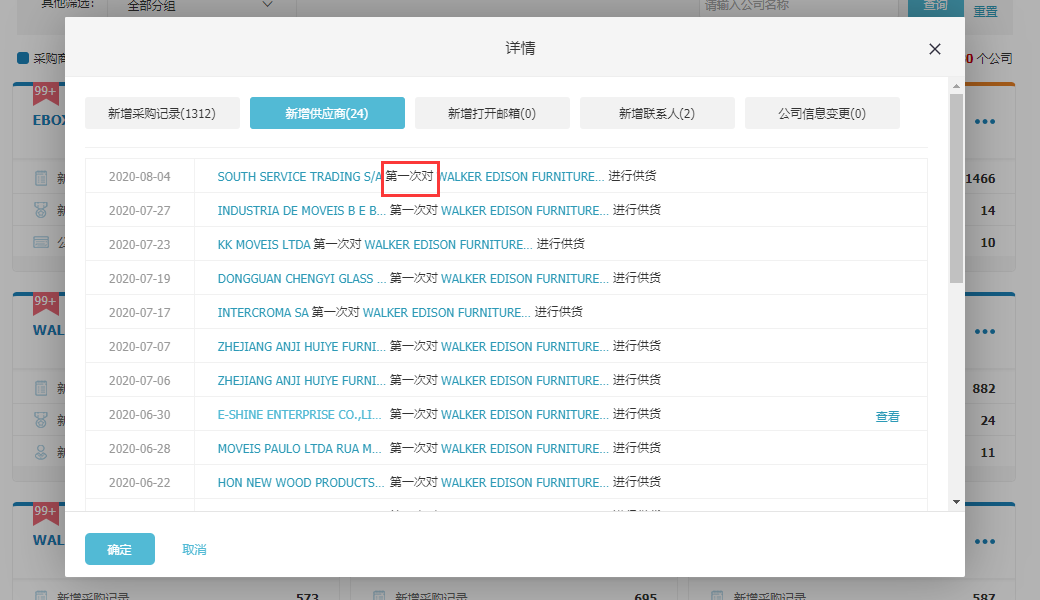Select the 新增供应商(24) tab
Viewport: 1040px width, 600px height.
pos(327,114)
